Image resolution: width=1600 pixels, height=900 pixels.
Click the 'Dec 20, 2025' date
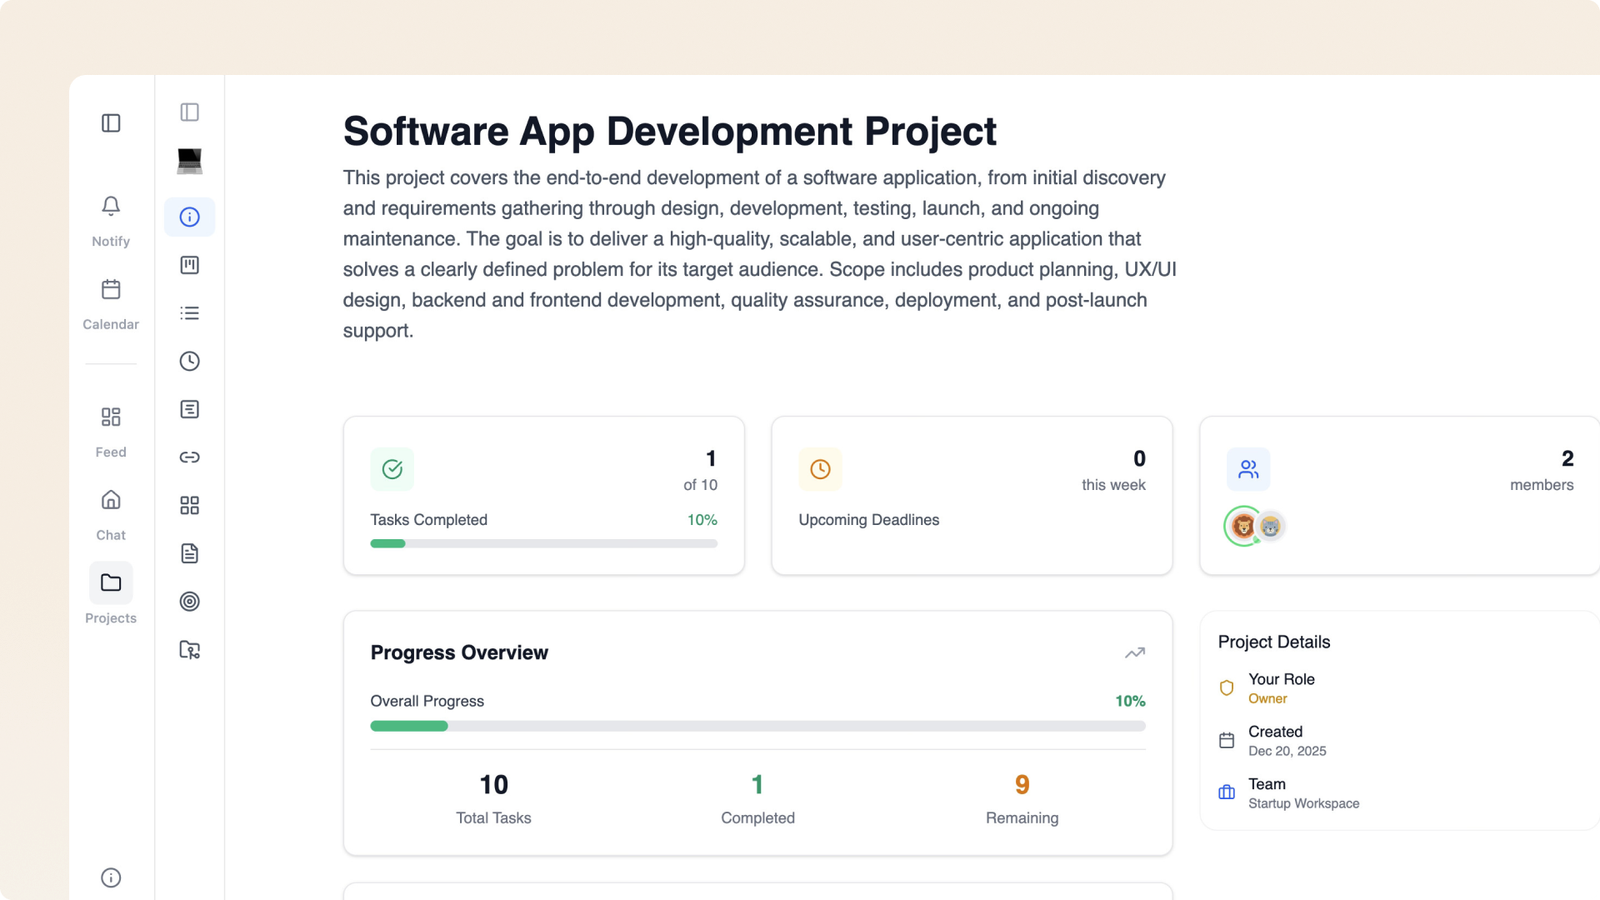1287,751
